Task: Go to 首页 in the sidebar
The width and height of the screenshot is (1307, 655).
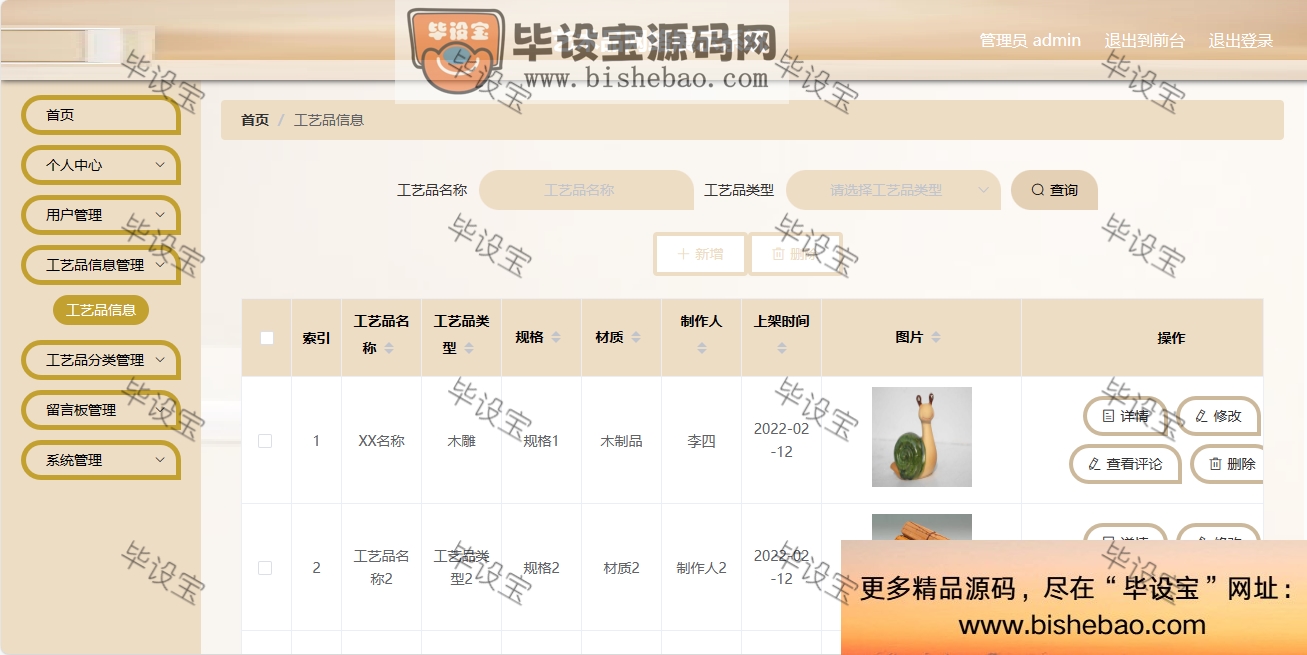Action: (x=100, y=115)
